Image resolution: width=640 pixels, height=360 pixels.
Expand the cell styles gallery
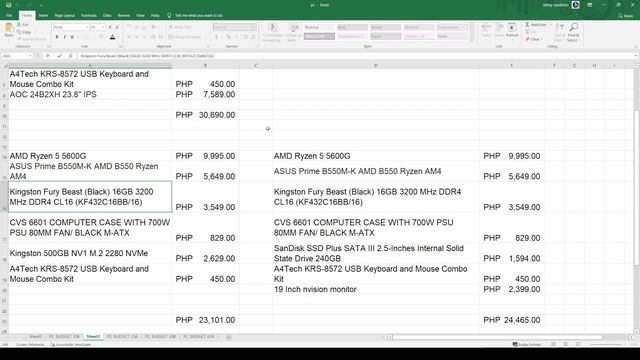[471, 39]
